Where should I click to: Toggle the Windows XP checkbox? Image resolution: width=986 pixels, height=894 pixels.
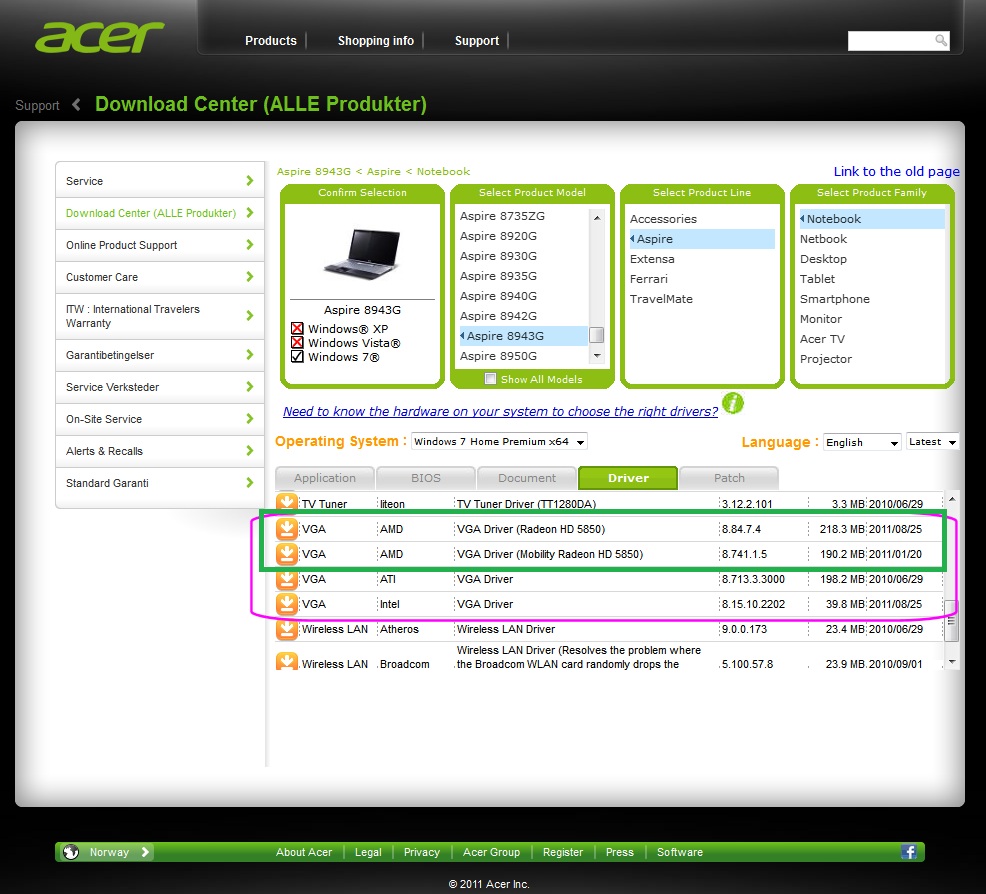pos(297,328)
